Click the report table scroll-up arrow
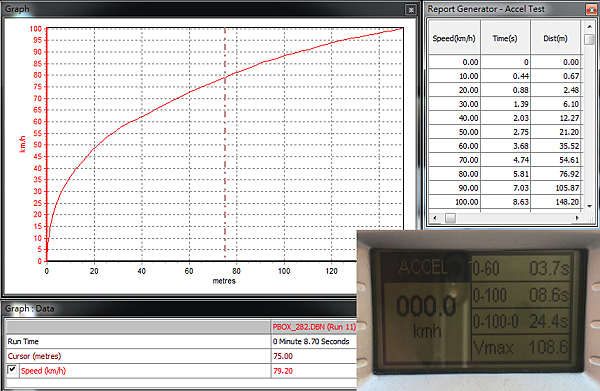This screenshot has height=391, width=600. tap(589, 26)
